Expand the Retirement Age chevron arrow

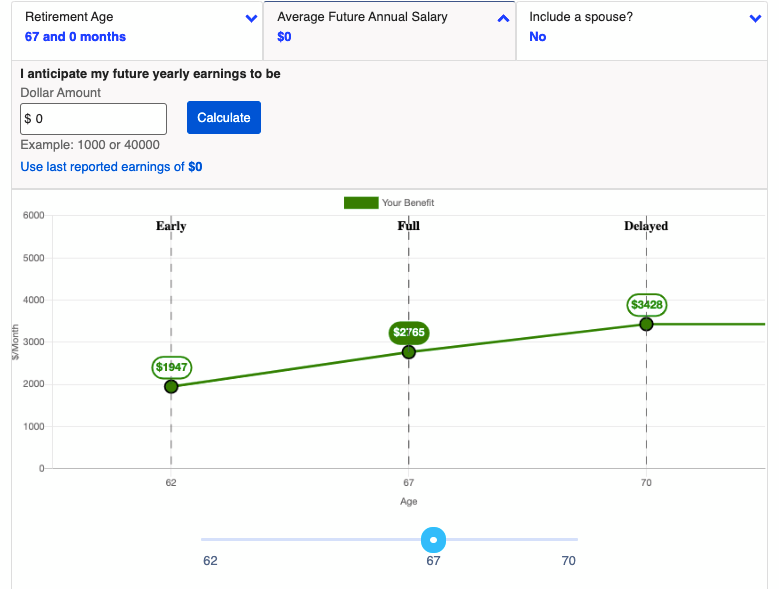pyautogui.click(x=251, y=19)
